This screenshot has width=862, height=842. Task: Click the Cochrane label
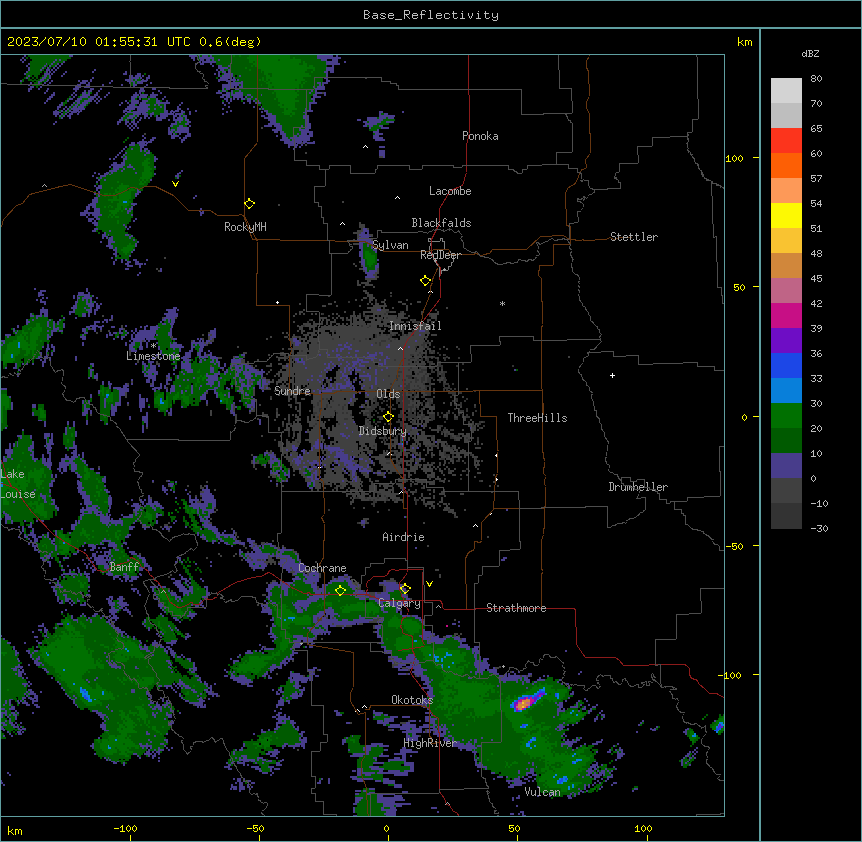point(322,568)
